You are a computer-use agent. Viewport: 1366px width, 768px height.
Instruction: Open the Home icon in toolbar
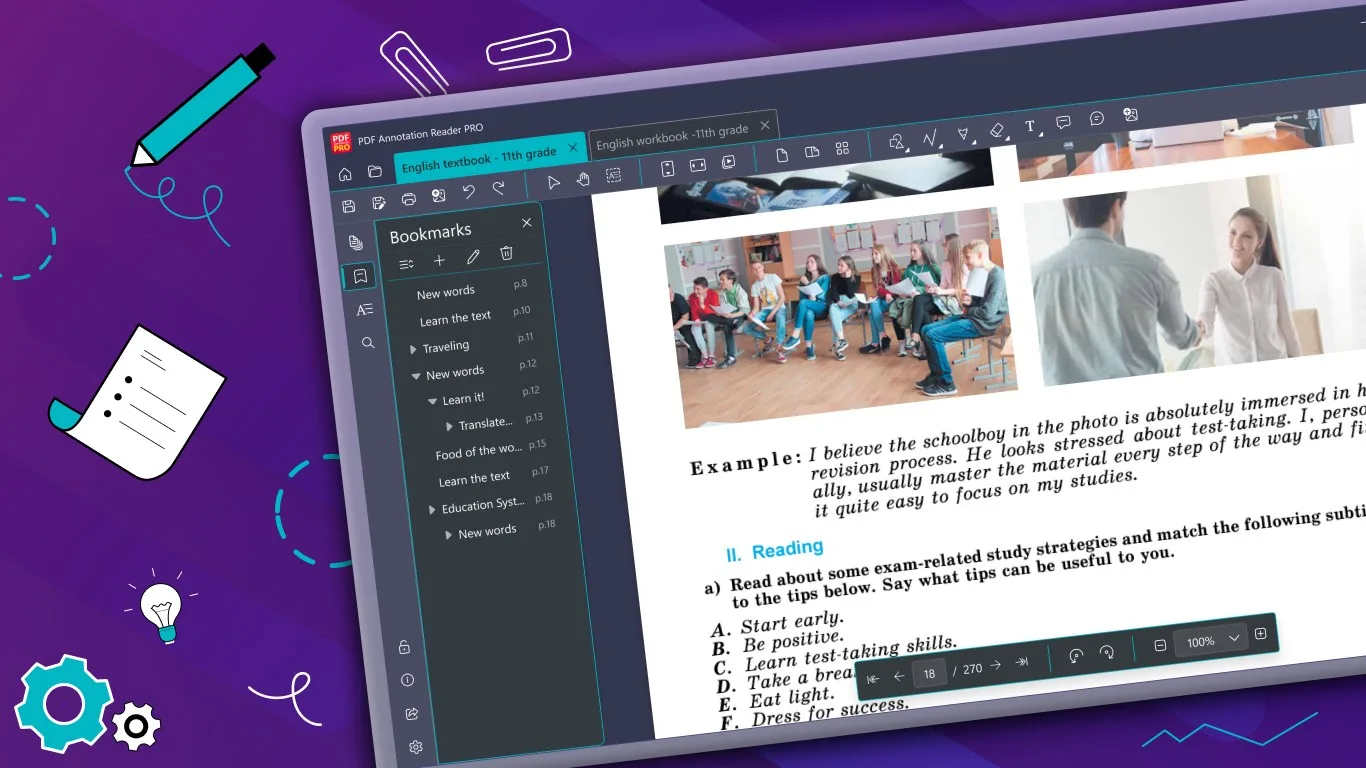coord(345,174)
